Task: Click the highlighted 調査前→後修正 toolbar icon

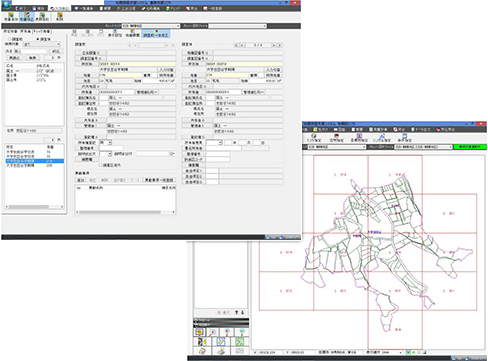Action: pos(156,33)
